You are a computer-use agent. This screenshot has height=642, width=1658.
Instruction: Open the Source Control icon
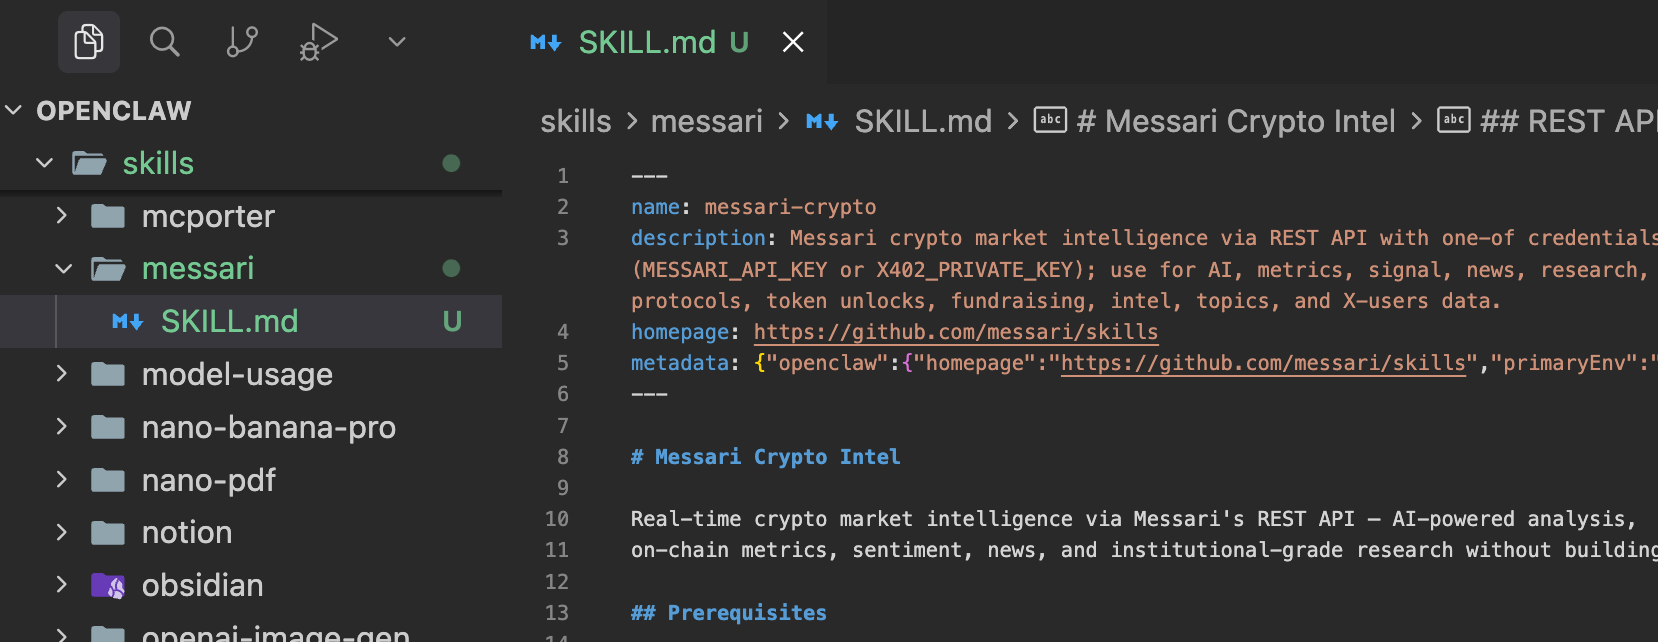coord(241,42)
